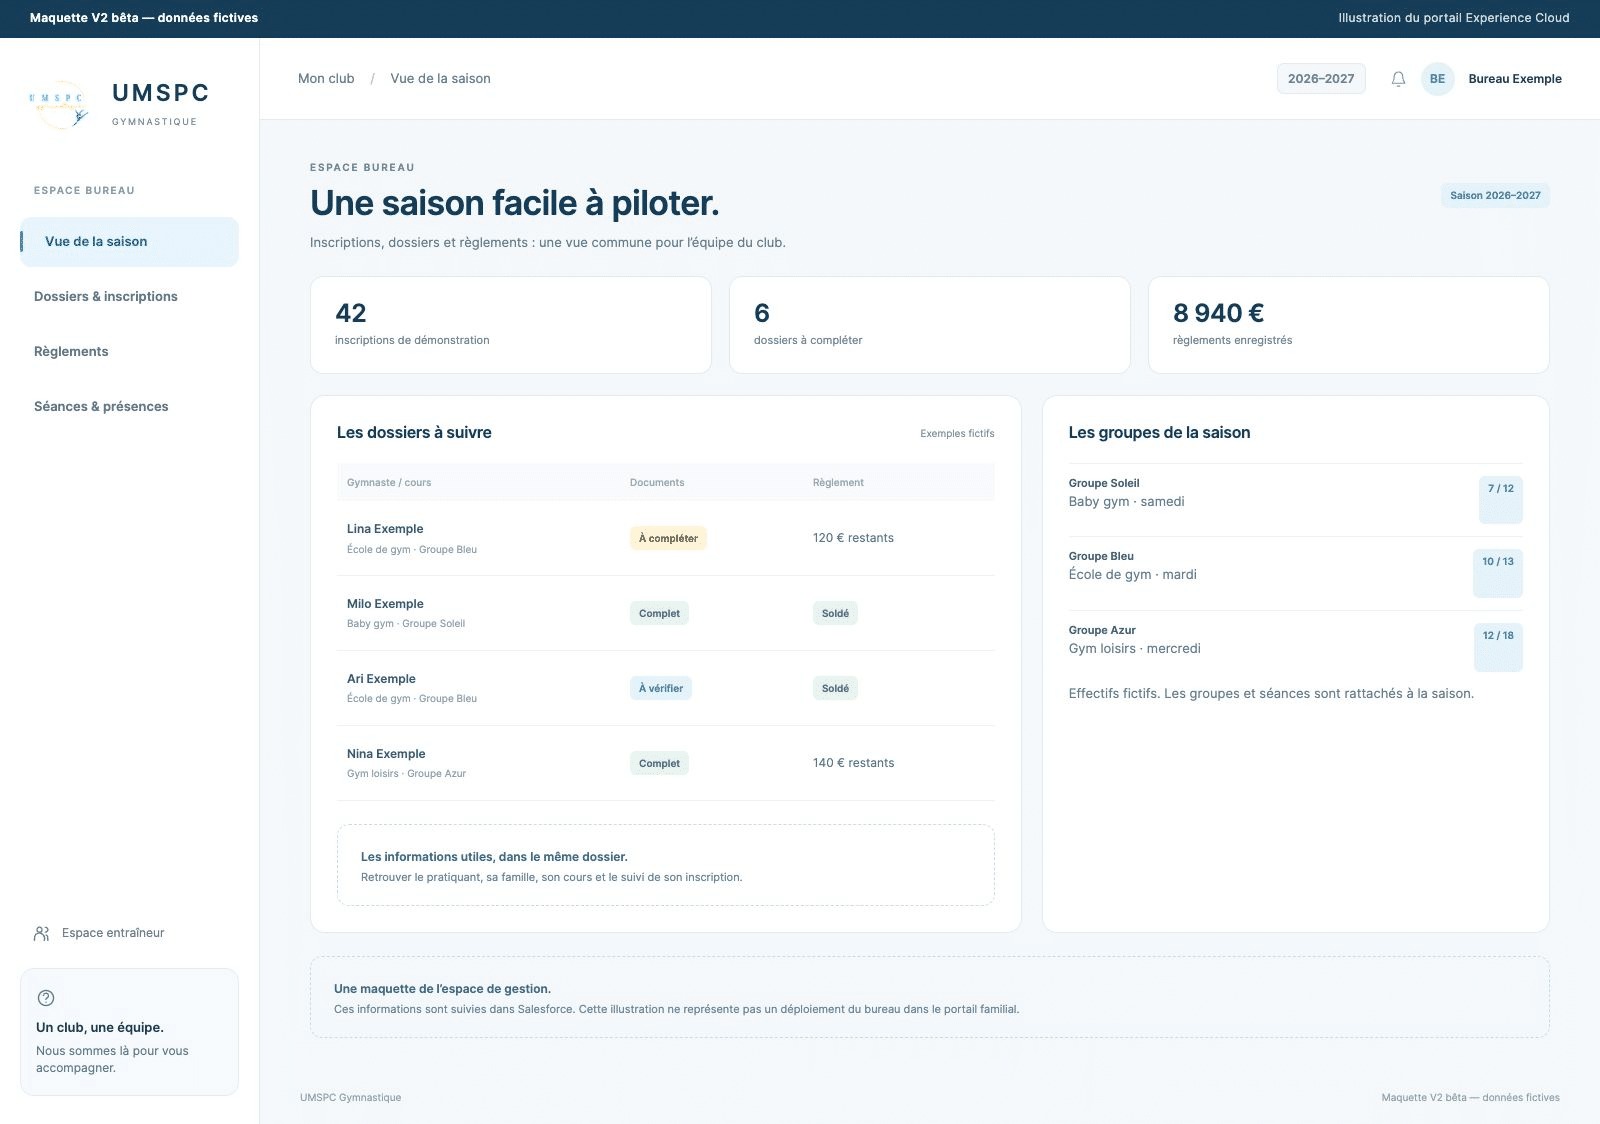The height and width of the screenshot is (1124, 1600).
Task: Select Lina Exemple row name
Action: pyautogui.click(x=385, y=529)
